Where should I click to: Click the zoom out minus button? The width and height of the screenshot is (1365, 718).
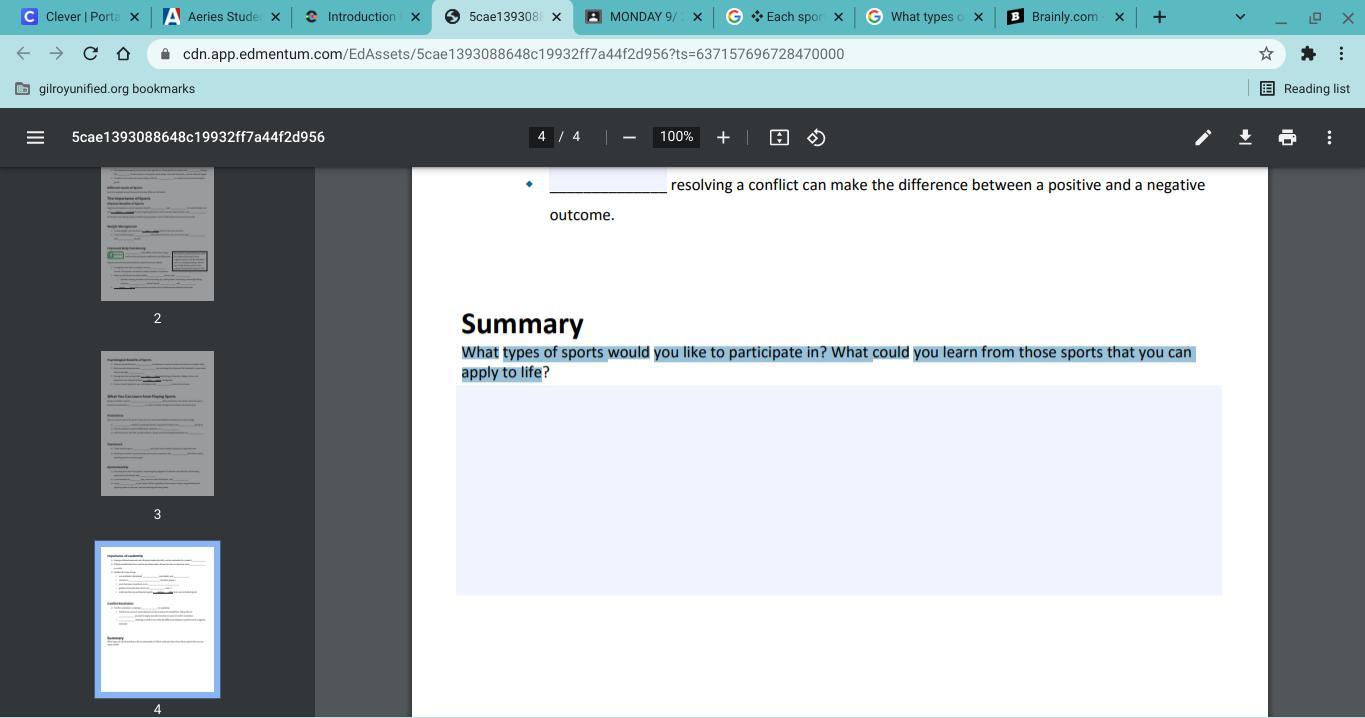(x=629, y=137)
